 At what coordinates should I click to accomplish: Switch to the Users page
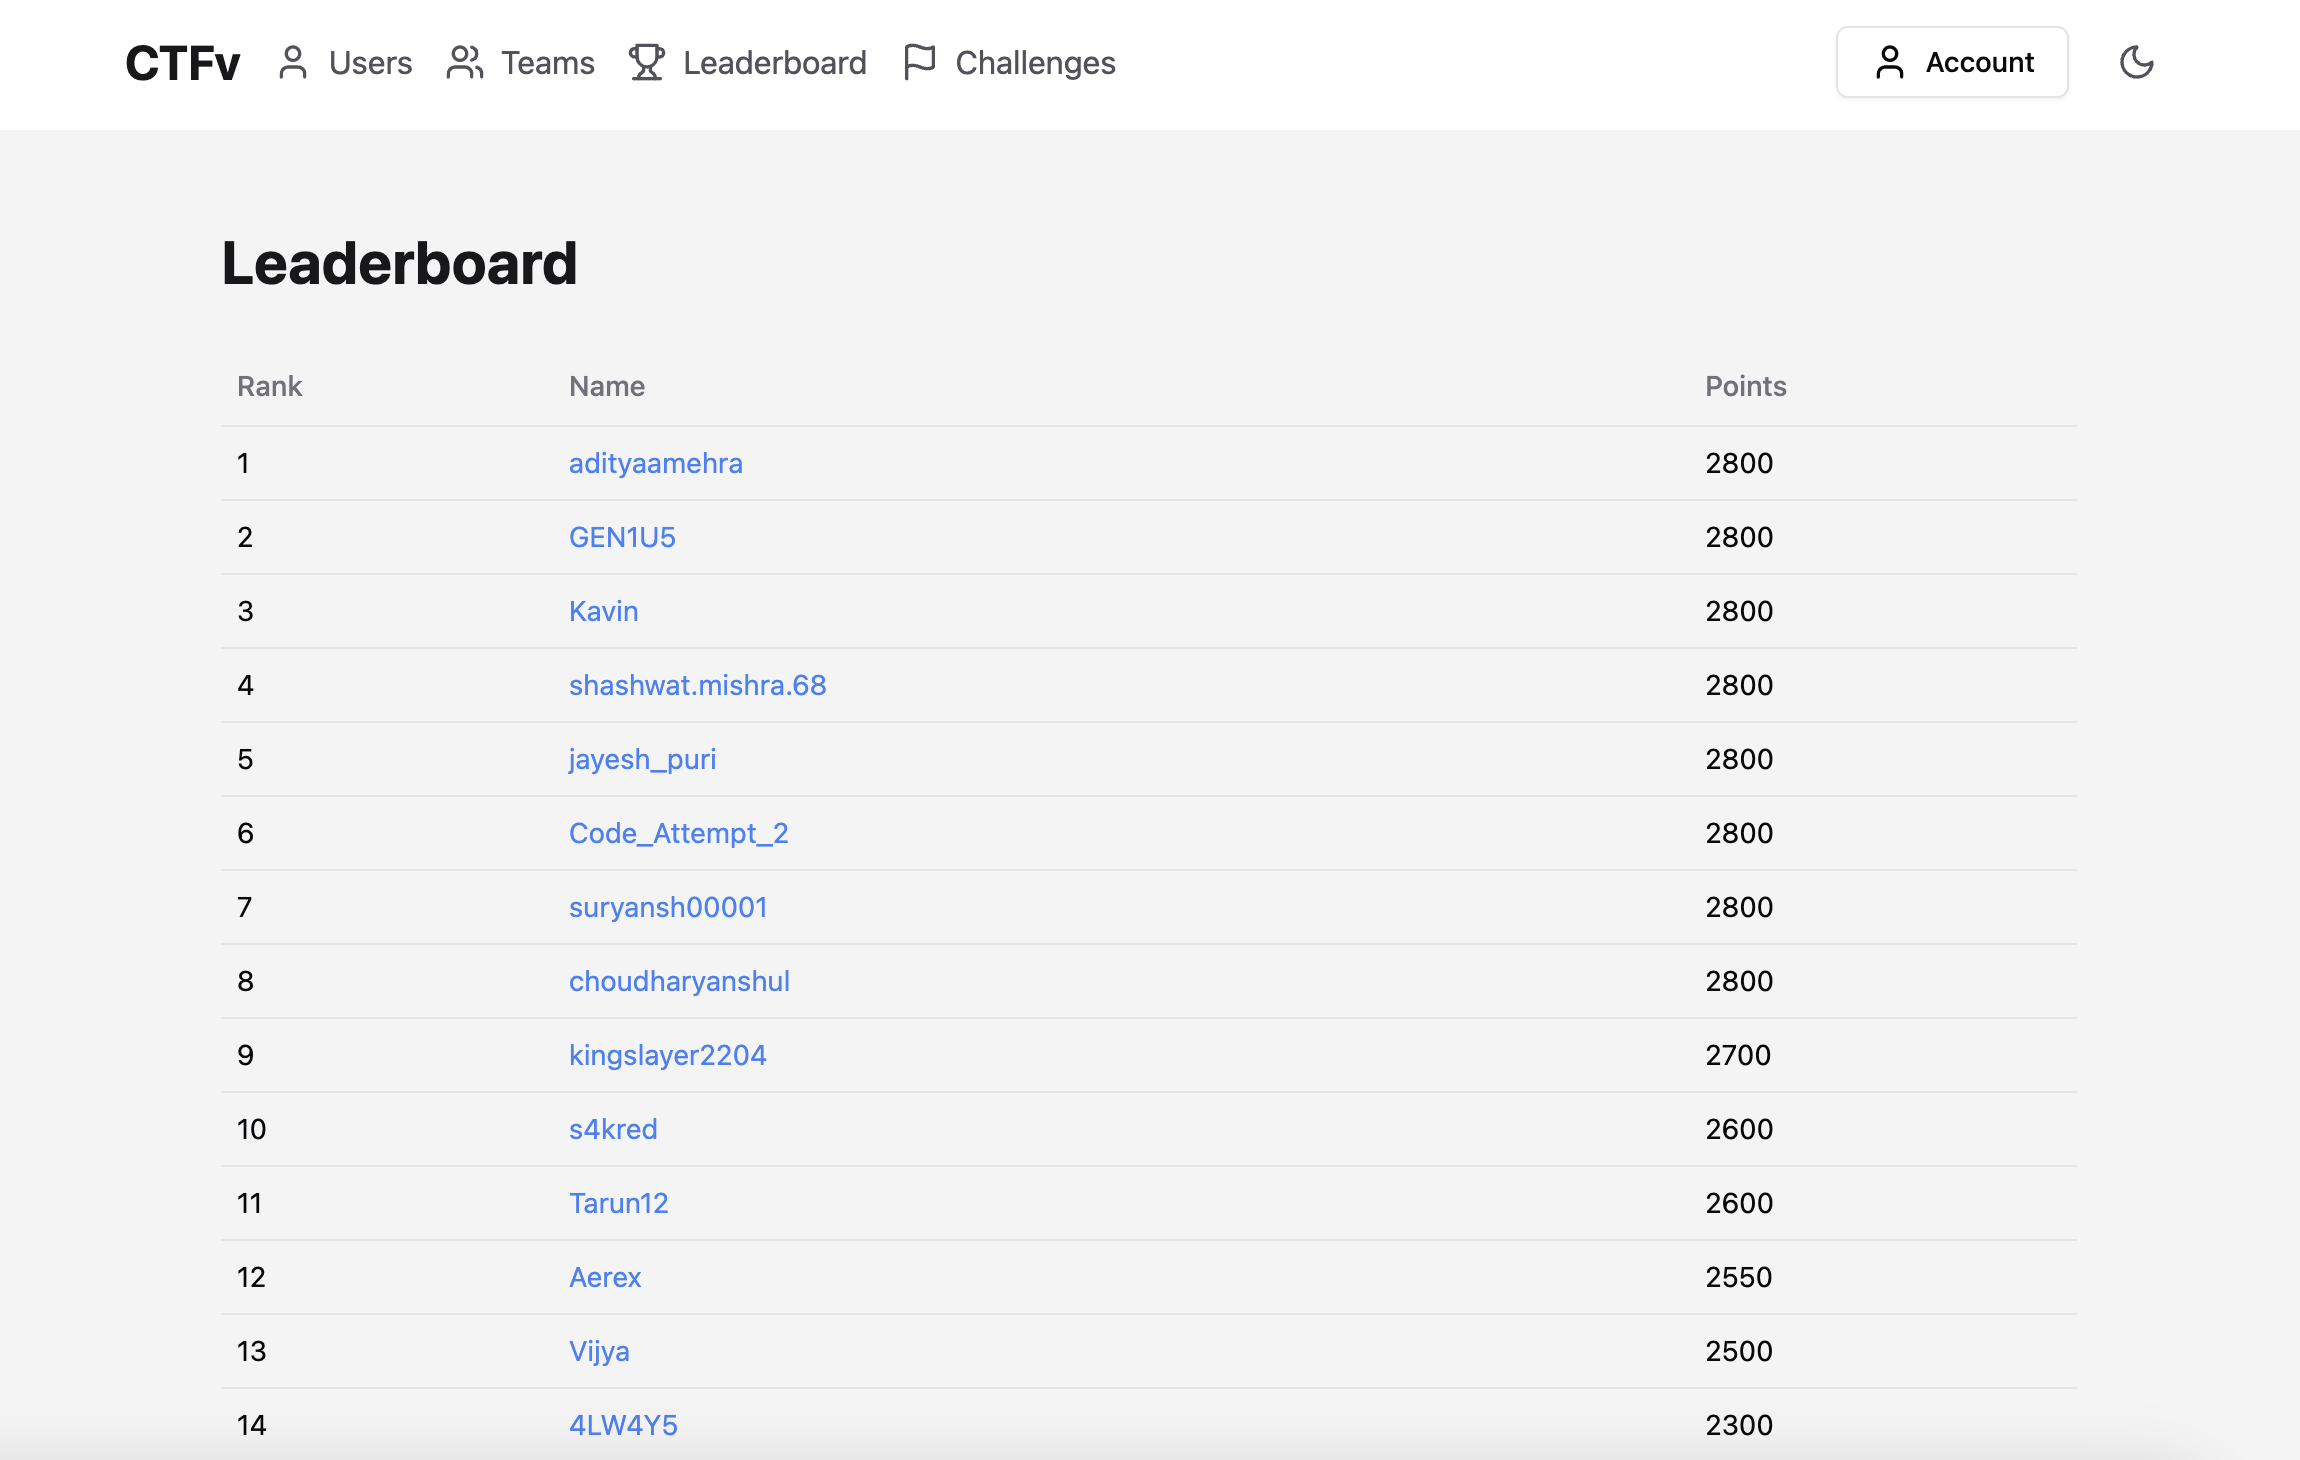tap(370, 62)
